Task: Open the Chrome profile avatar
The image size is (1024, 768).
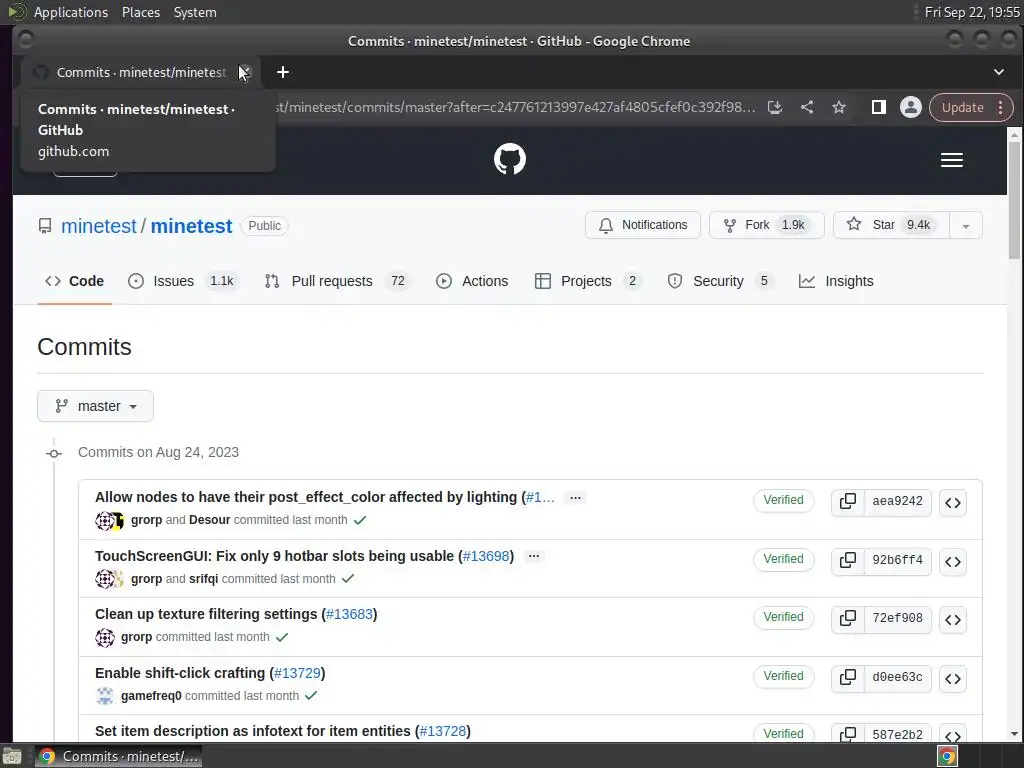Action: (x=910, y=107)
